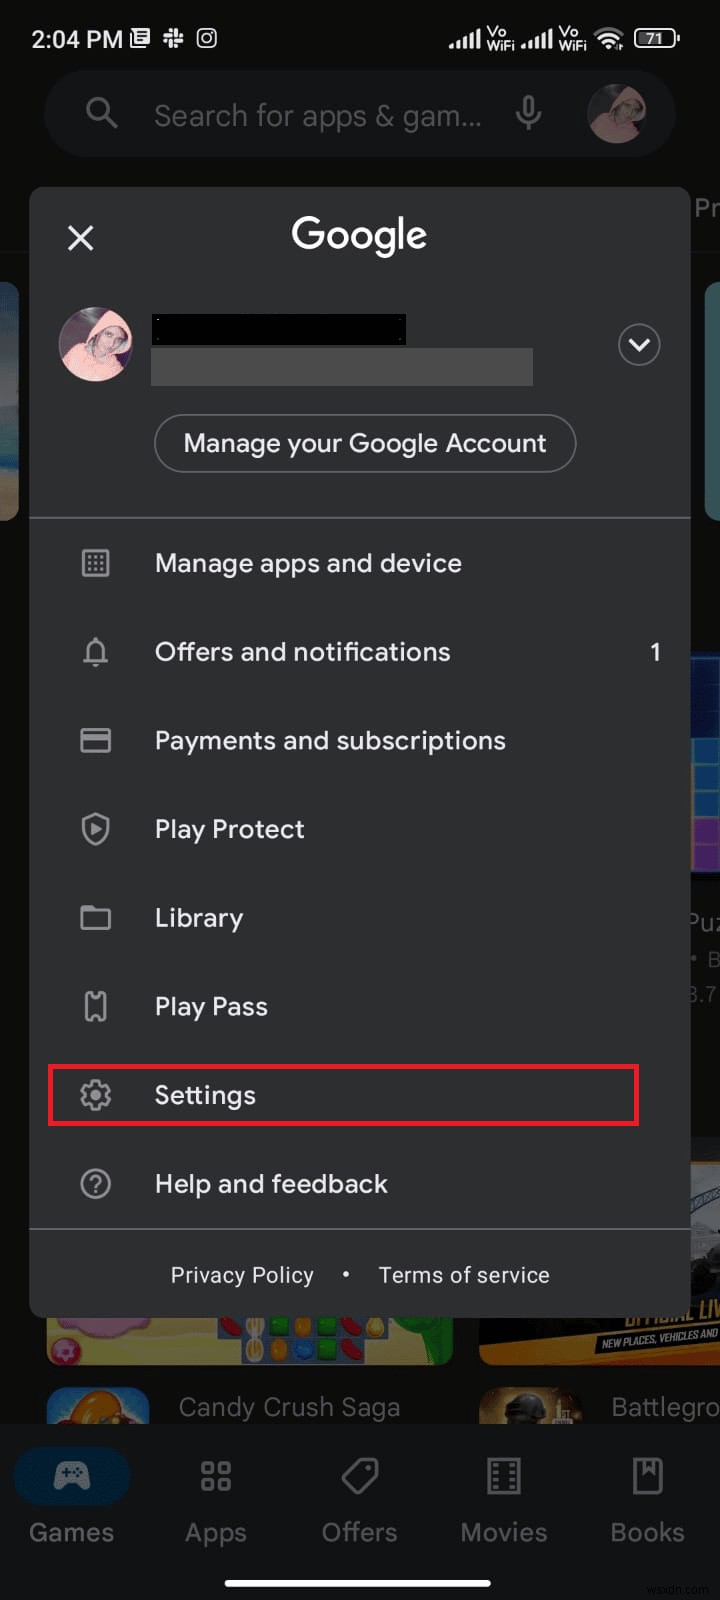Tap the Help and feedback question mark icon

pos(95,1183)
